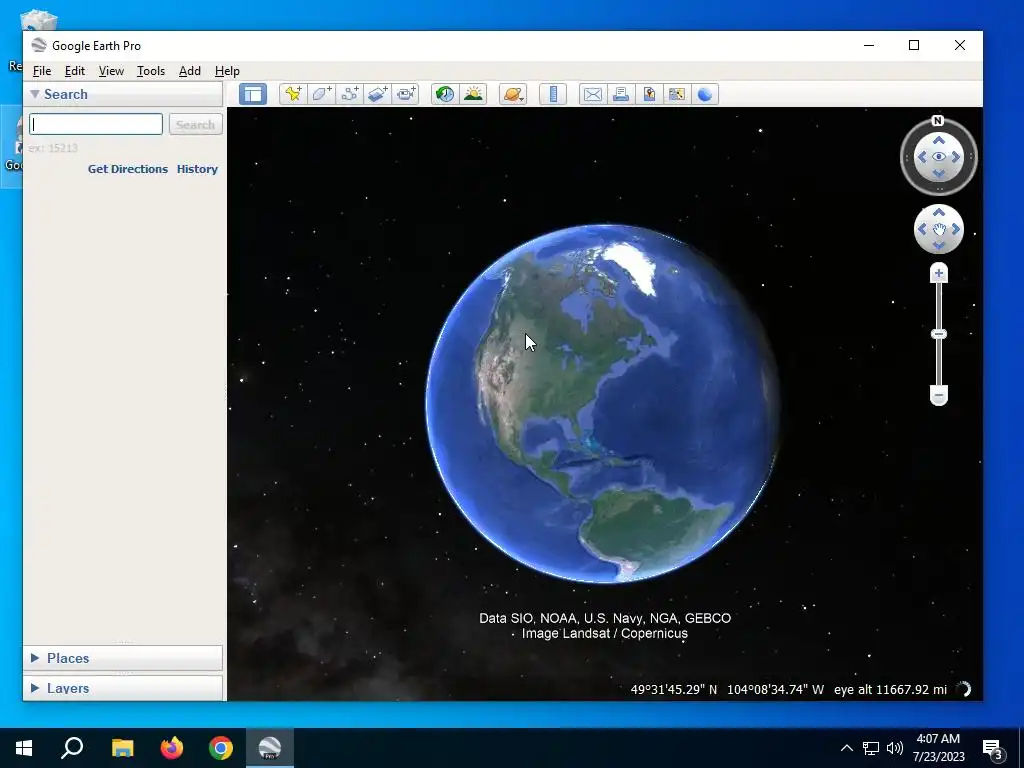View in Google Maps icon

[x=677, y=94]
